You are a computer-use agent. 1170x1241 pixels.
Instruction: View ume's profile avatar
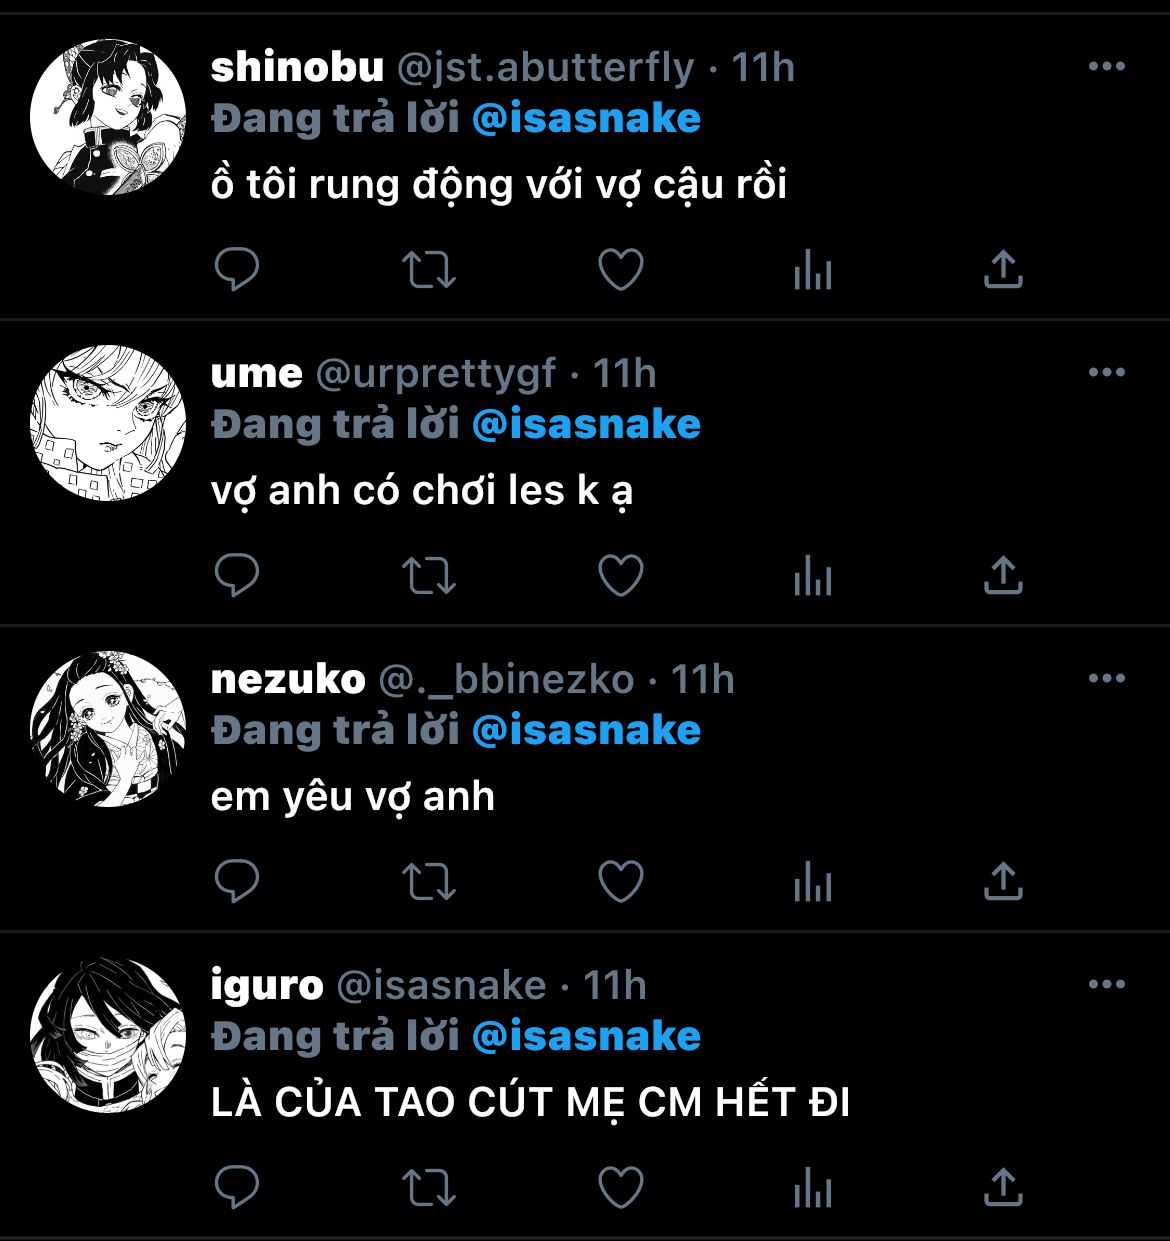tap(108, 422)
